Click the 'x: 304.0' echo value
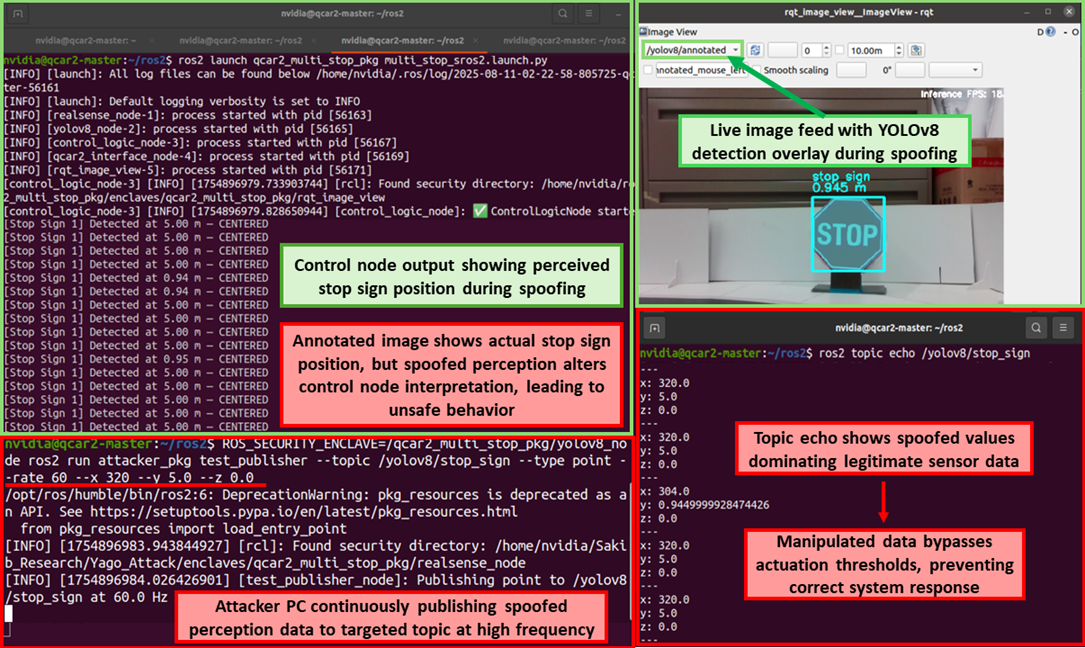Image resolution: width=1085 pixels, height=648 pixels. click(665, 491)
